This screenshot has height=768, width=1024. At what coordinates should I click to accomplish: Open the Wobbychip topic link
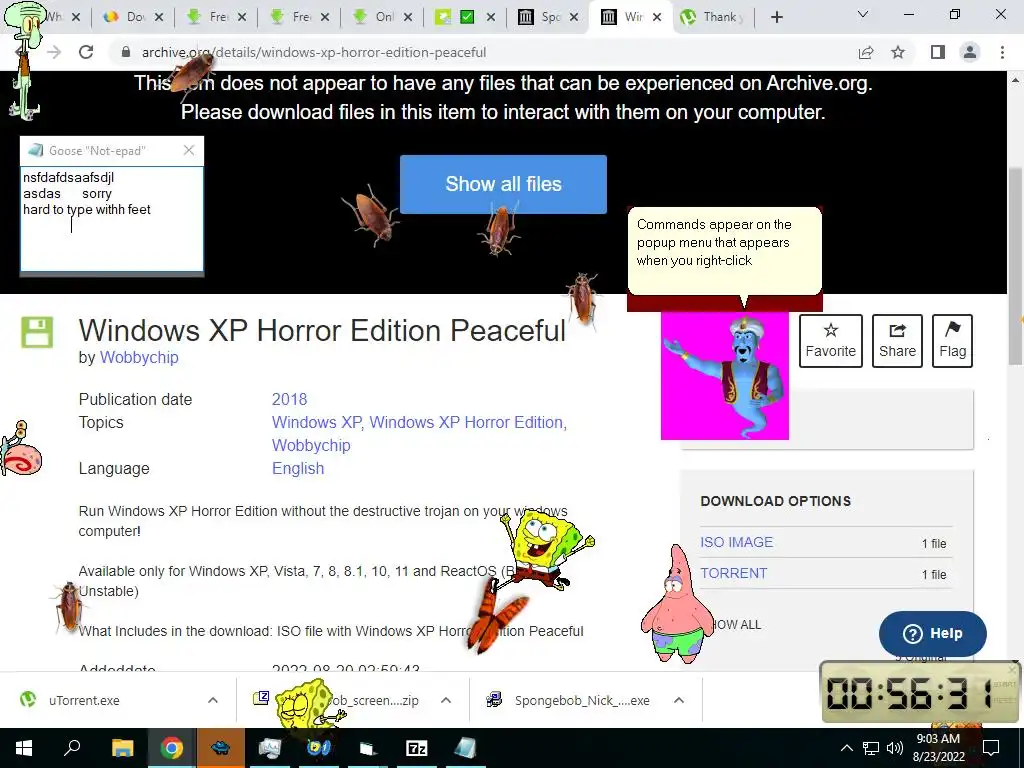(311, 445)
